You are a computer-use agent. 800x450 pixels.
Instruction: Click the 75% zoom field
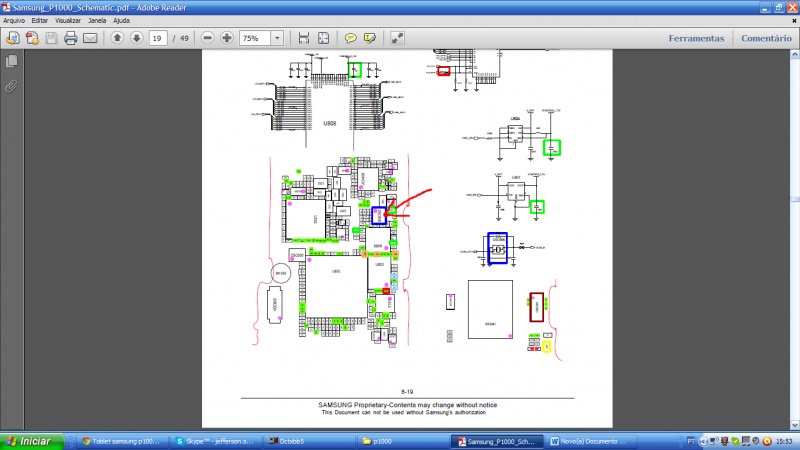coord(255,38)
